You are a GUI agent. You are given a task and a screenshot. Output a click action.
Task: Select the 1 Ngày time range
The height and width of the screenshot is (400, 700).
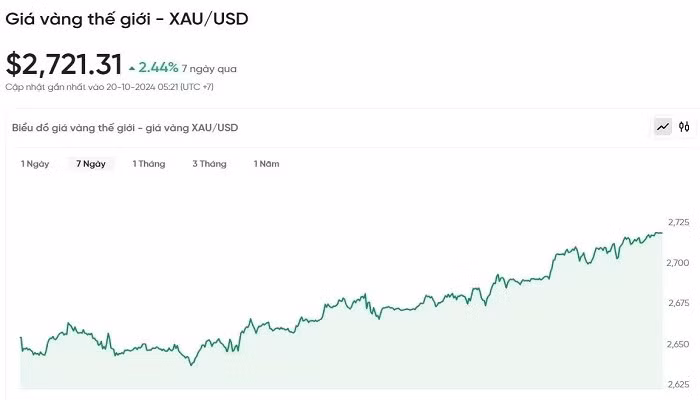[x=35, y=163]
